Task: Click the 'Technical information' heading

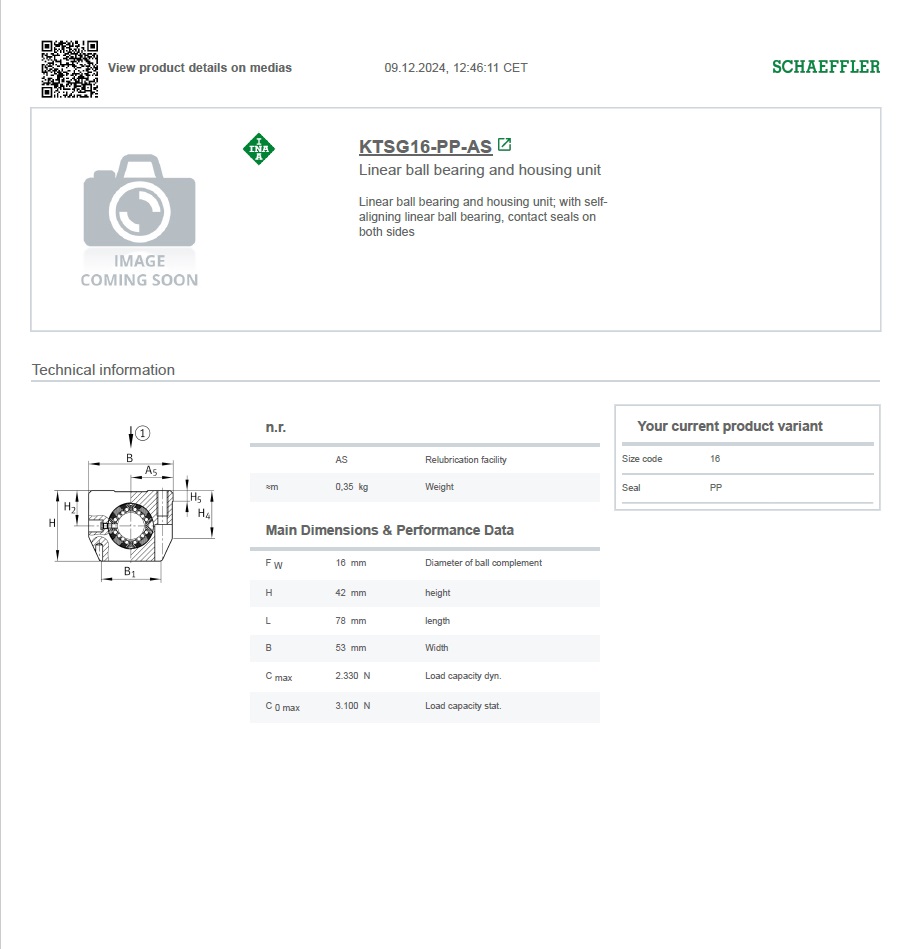Action: (104, 370)
